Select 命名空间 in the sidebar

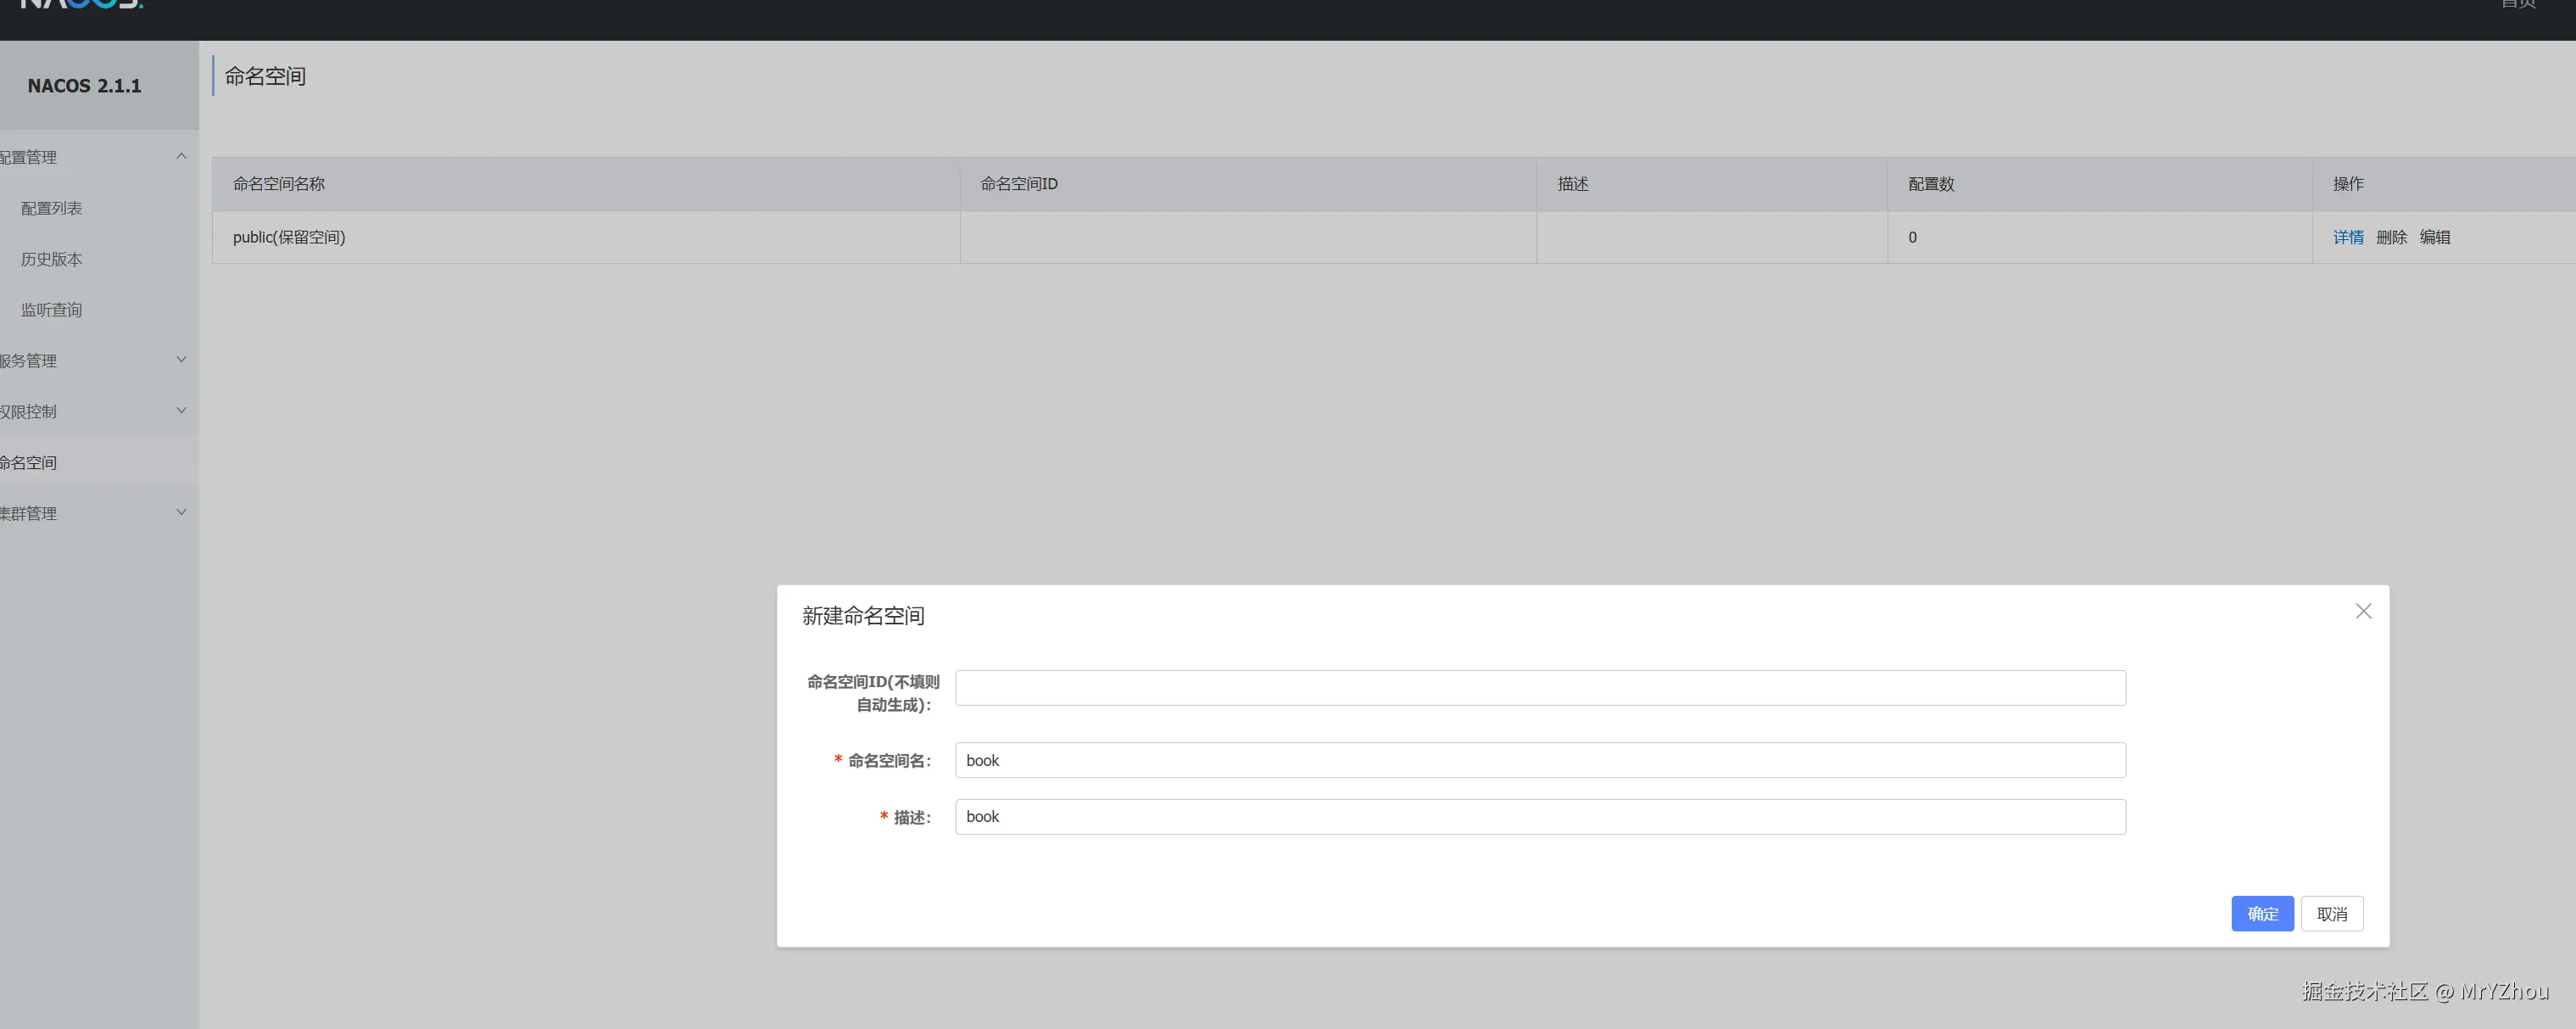pyautogui.click(x=30, y=462)
